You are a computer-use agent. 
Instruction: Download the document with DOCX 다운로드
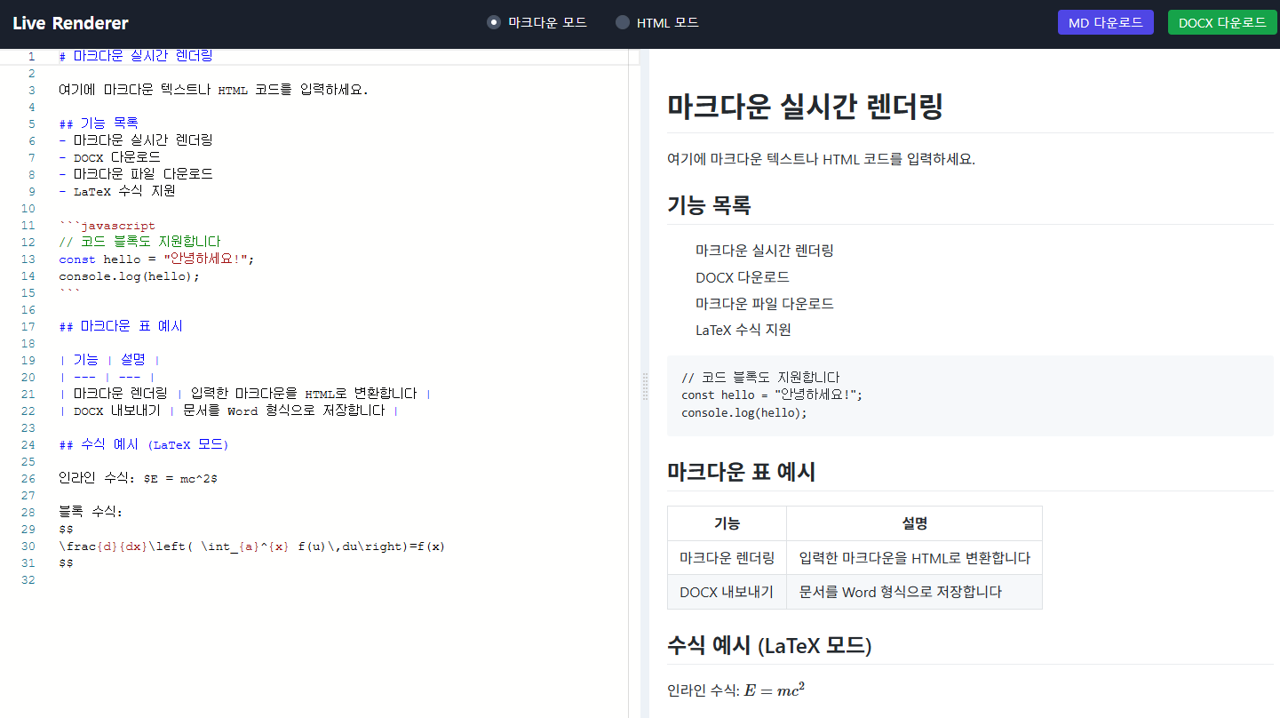[x=1221, y=22]
